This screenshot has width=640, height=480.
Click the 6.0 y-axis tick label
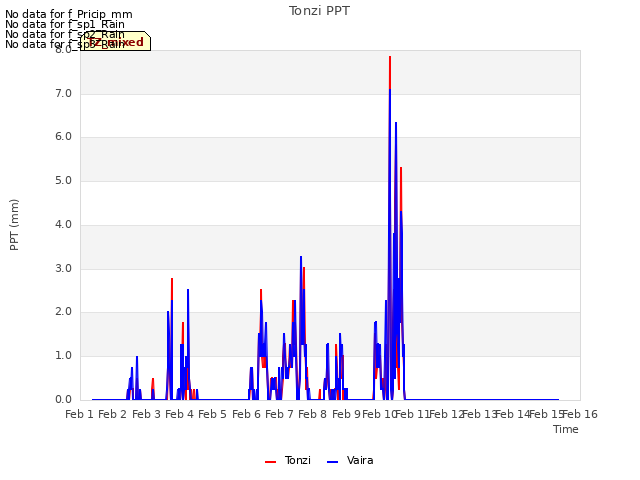(63, 137)
